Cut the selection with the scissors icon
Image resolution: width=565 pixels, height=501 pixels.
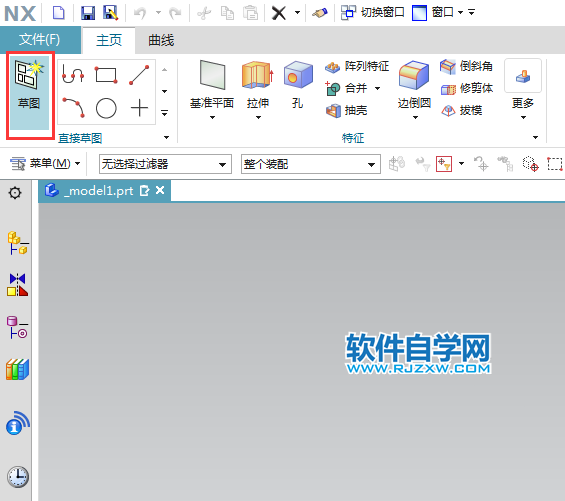pyautogui.click(x=204, y=13)
